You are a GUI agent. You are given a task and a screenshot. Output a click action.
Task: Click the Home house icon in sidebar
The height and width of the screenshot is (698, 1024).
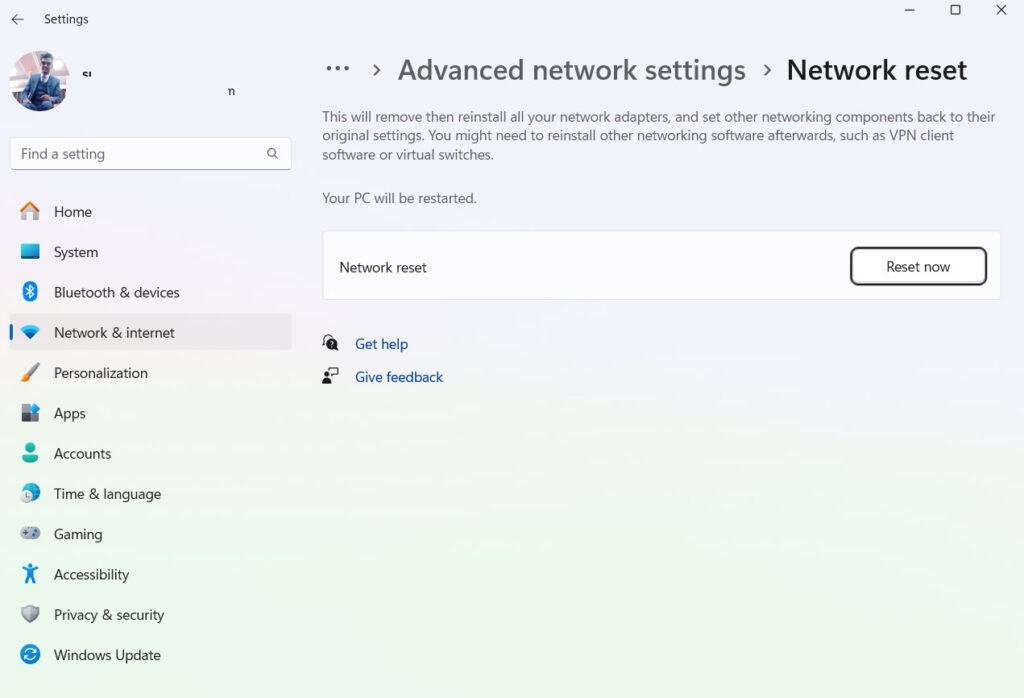tap(30, 211)
